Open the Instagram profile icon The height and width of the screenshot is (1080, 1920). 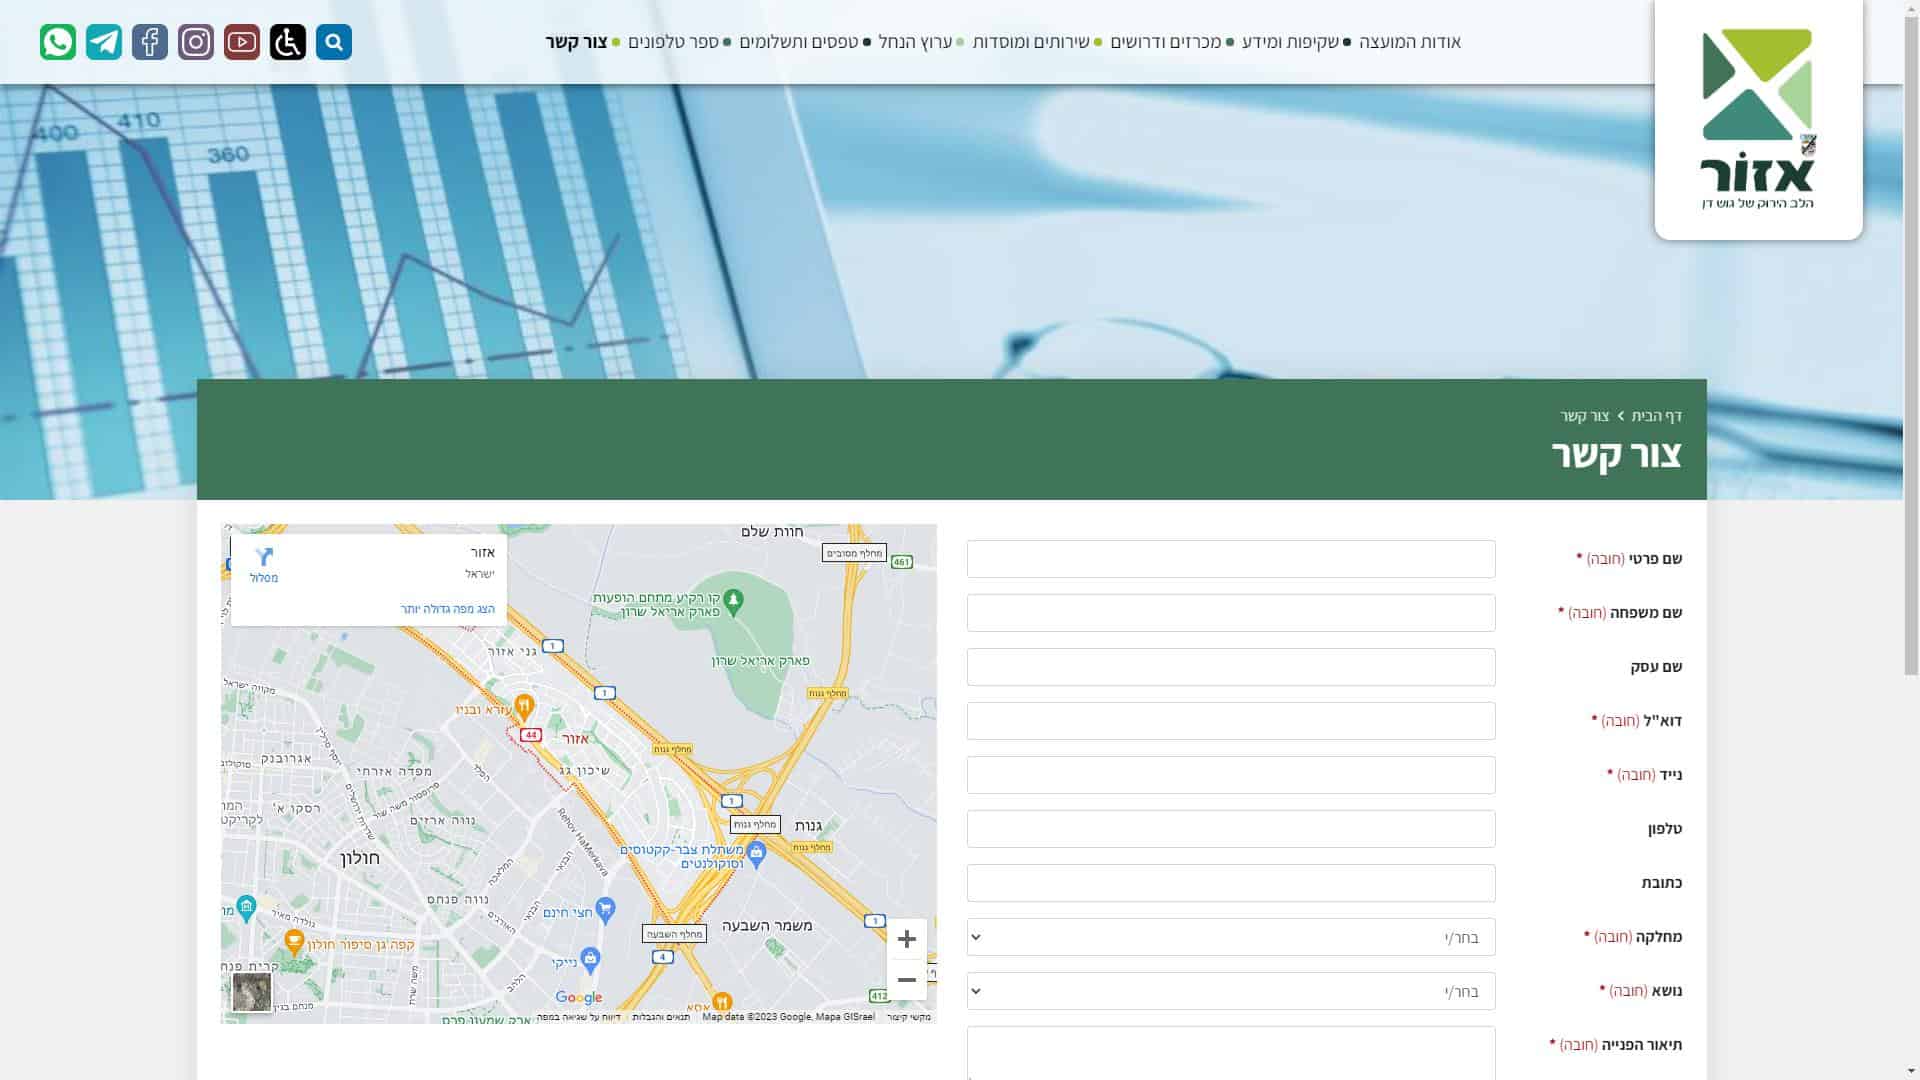196,42
